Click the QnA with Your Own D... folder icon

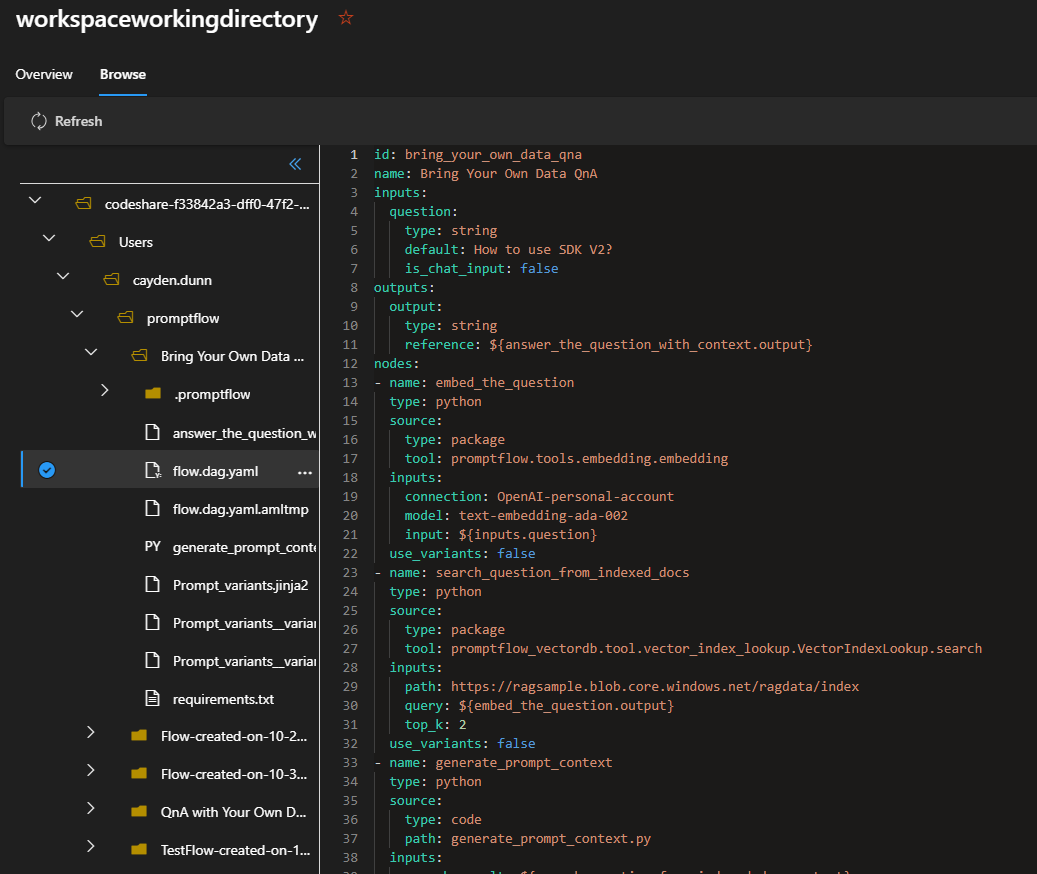click(x=139, y=811)
